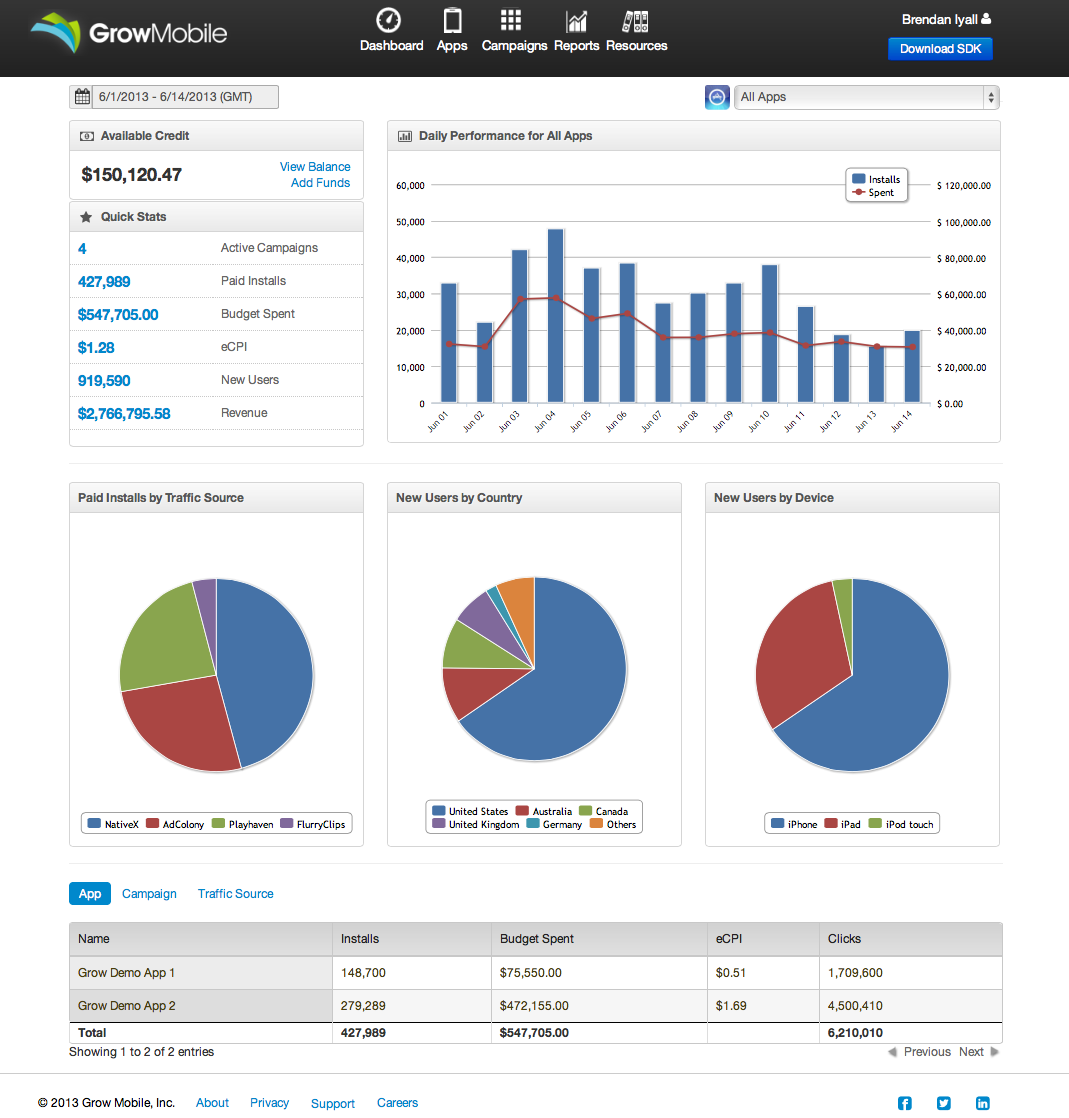Select the Grow Demo App 2 table row

[x=200, y=1005]
